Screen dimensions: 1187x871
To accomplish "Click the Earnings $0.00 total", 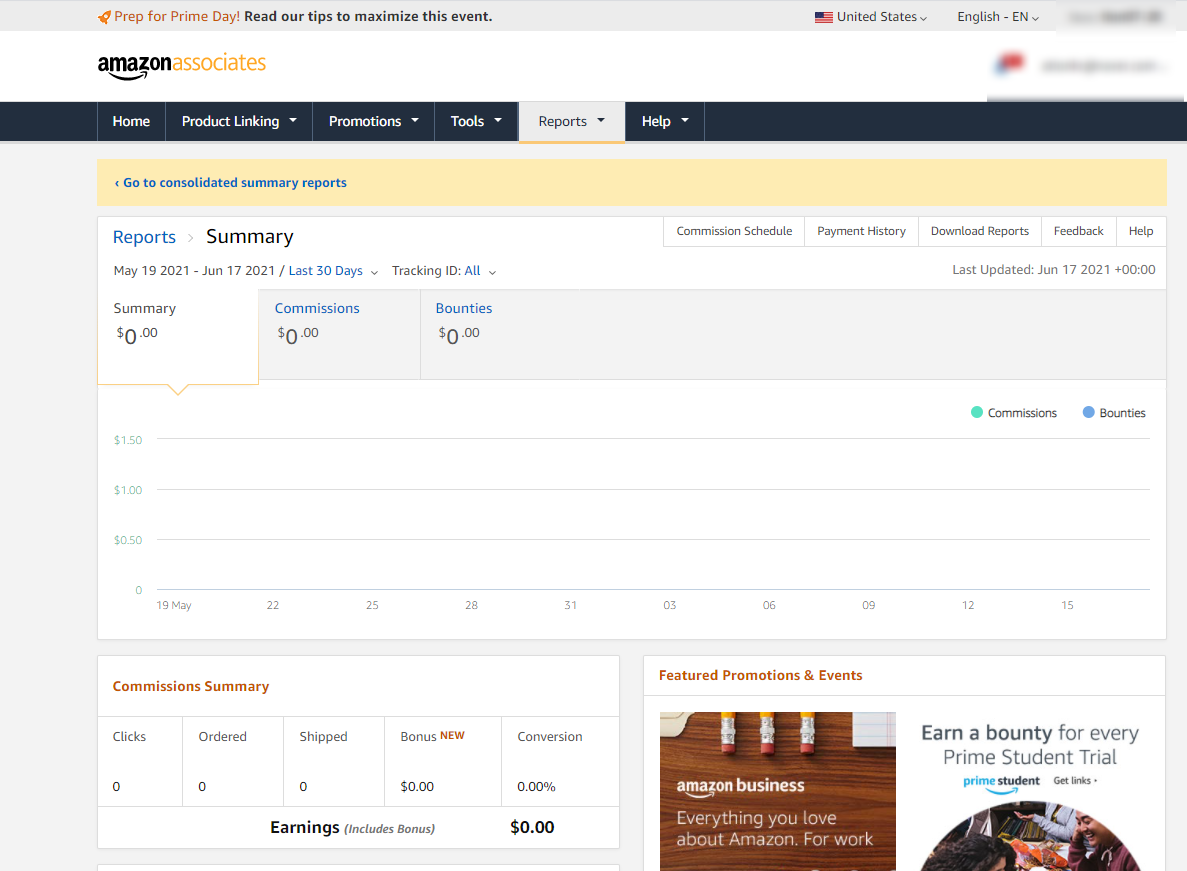I will [x=532, y=827].
